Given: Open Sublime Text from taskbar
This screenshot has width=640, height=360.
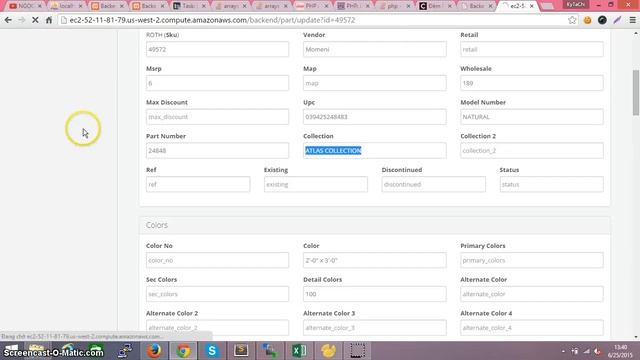Looking at the screenshot, I should [x=241, y=351].
